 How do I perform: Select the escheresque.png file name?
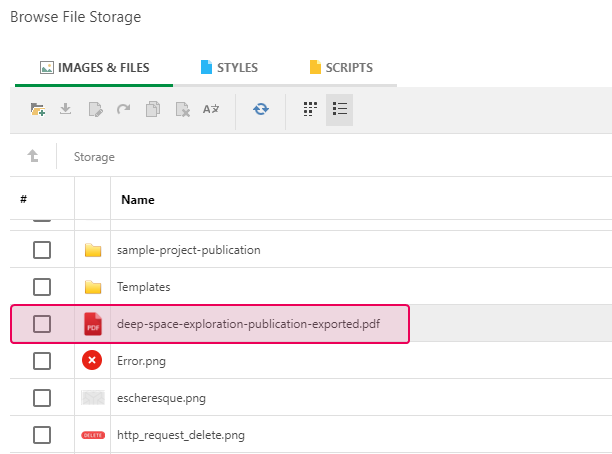point(161,398)
